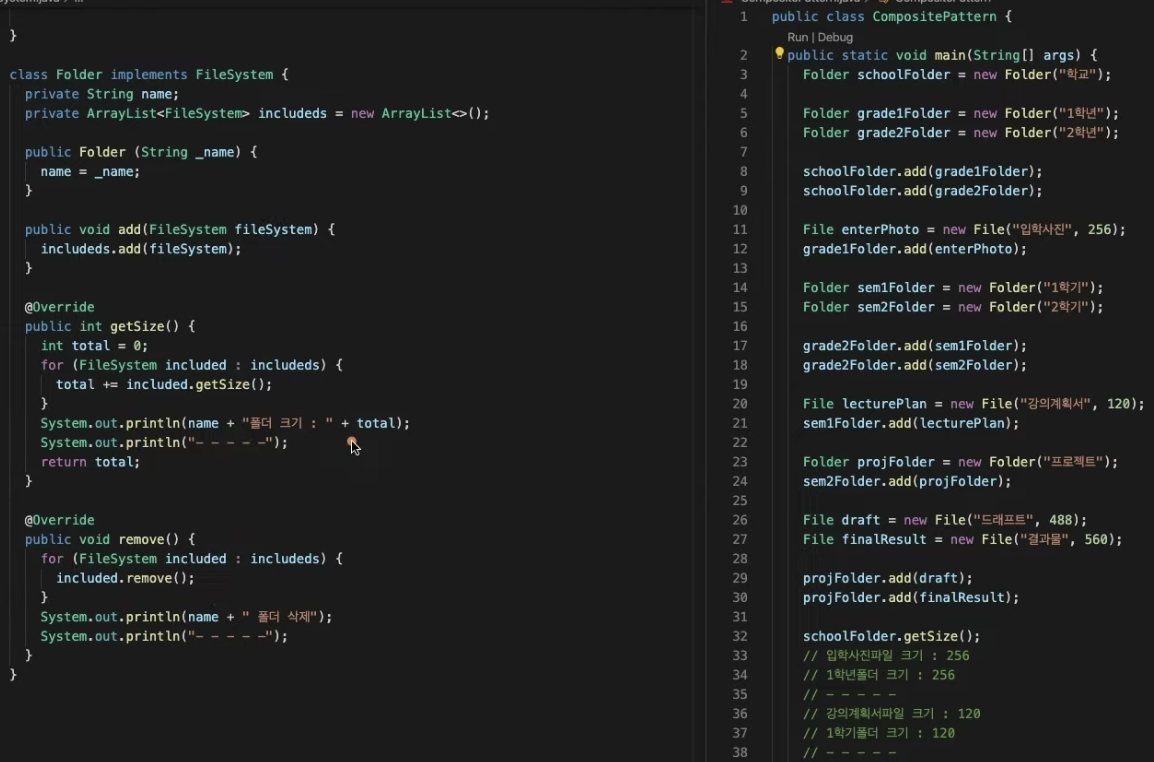Click the comment '입학사진파일 크기 : 256'

pos(886,656)
